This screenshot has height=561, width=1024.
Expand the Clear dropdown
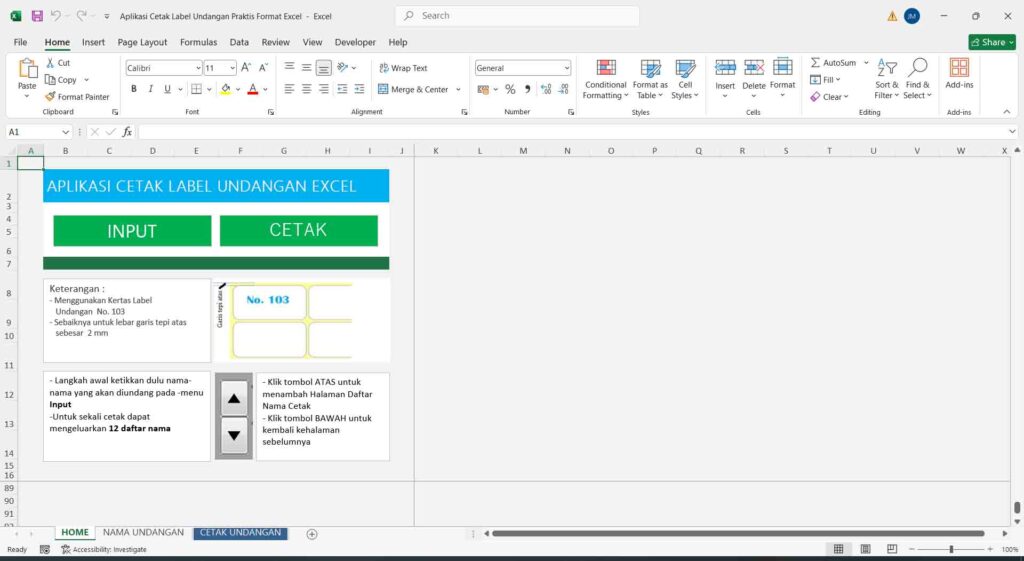(846, 97)
